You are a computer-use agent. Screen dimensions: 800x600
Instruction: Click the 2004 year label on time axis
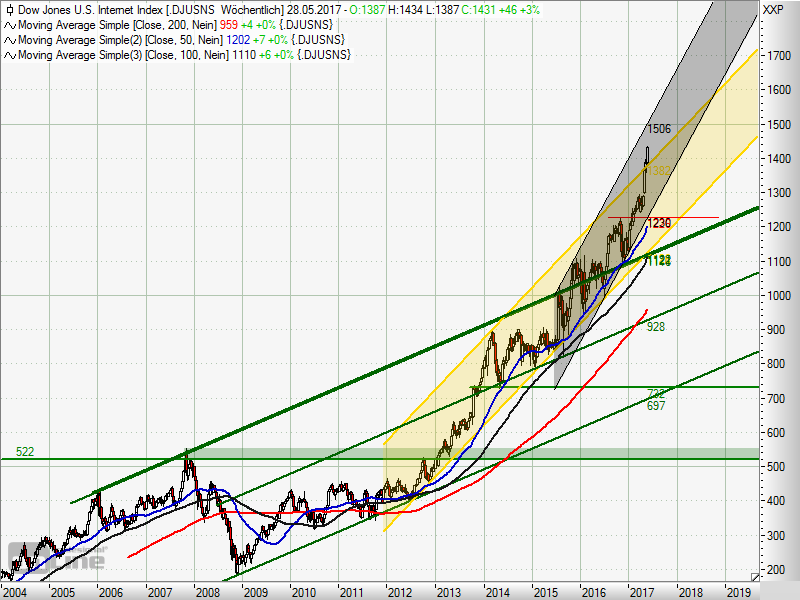coord(14,593)
